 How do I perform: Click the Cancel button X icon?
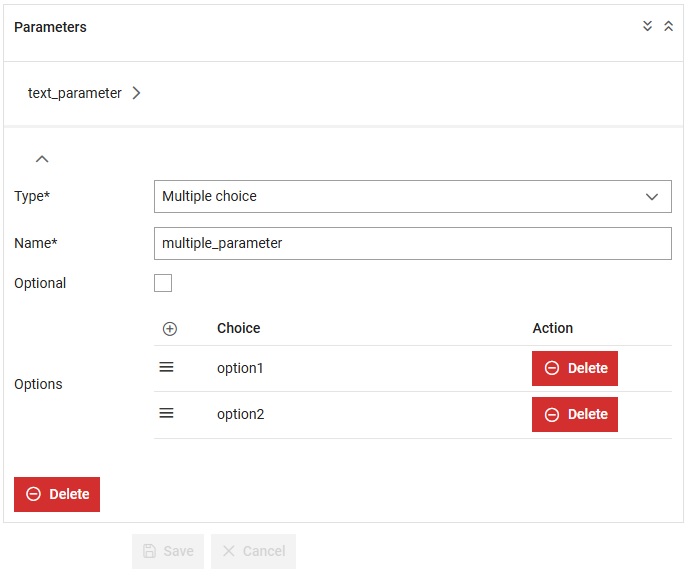point(229,551)
